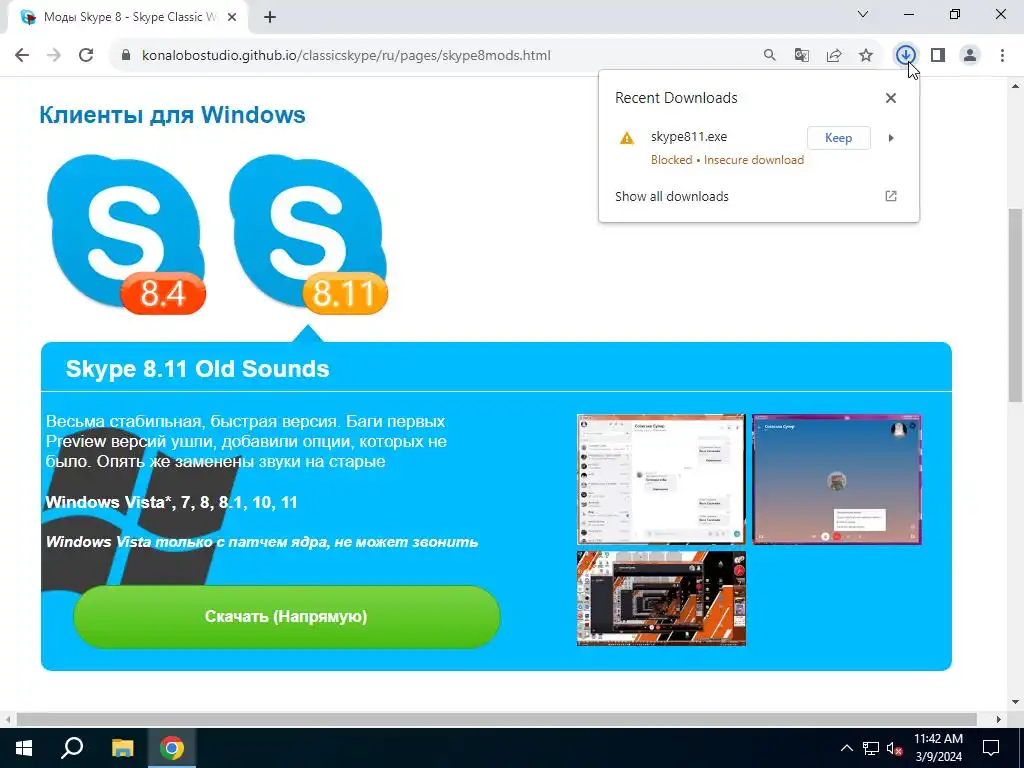
Task: Keep the blocked skype811.exe download
Action: [839, 138]
